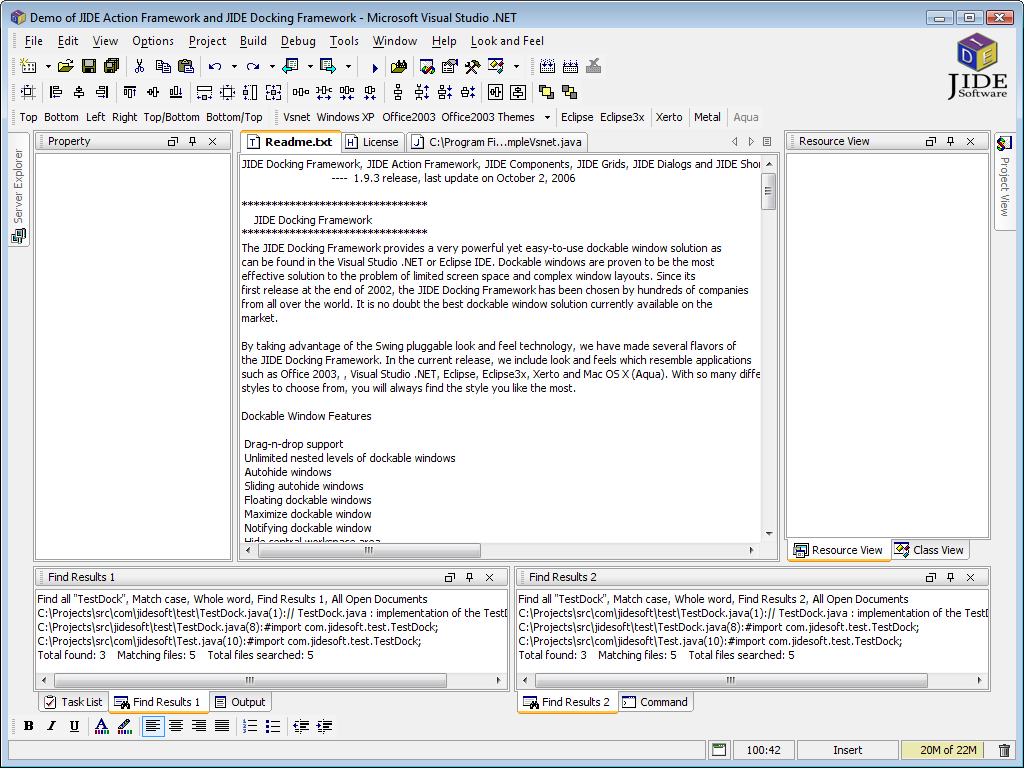Click the Underline formatting icon
The width and height of the screenshot is (1024, 768).
click(74, 726)
